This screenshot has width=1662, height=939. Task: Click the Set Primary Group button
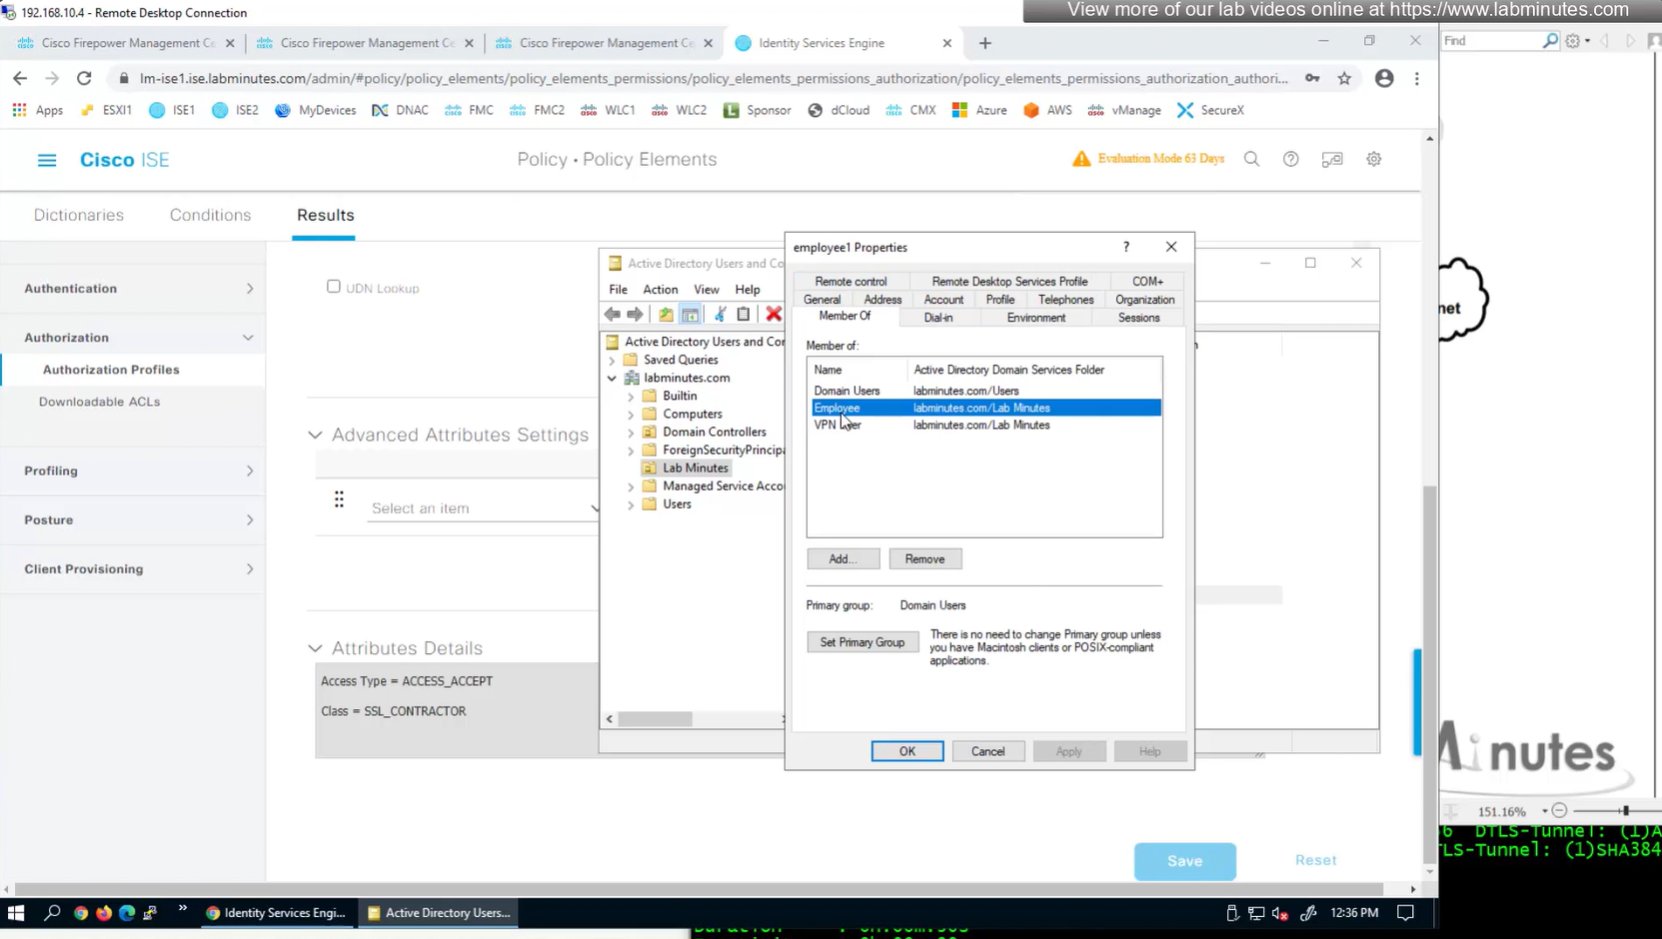coord(861,642)
